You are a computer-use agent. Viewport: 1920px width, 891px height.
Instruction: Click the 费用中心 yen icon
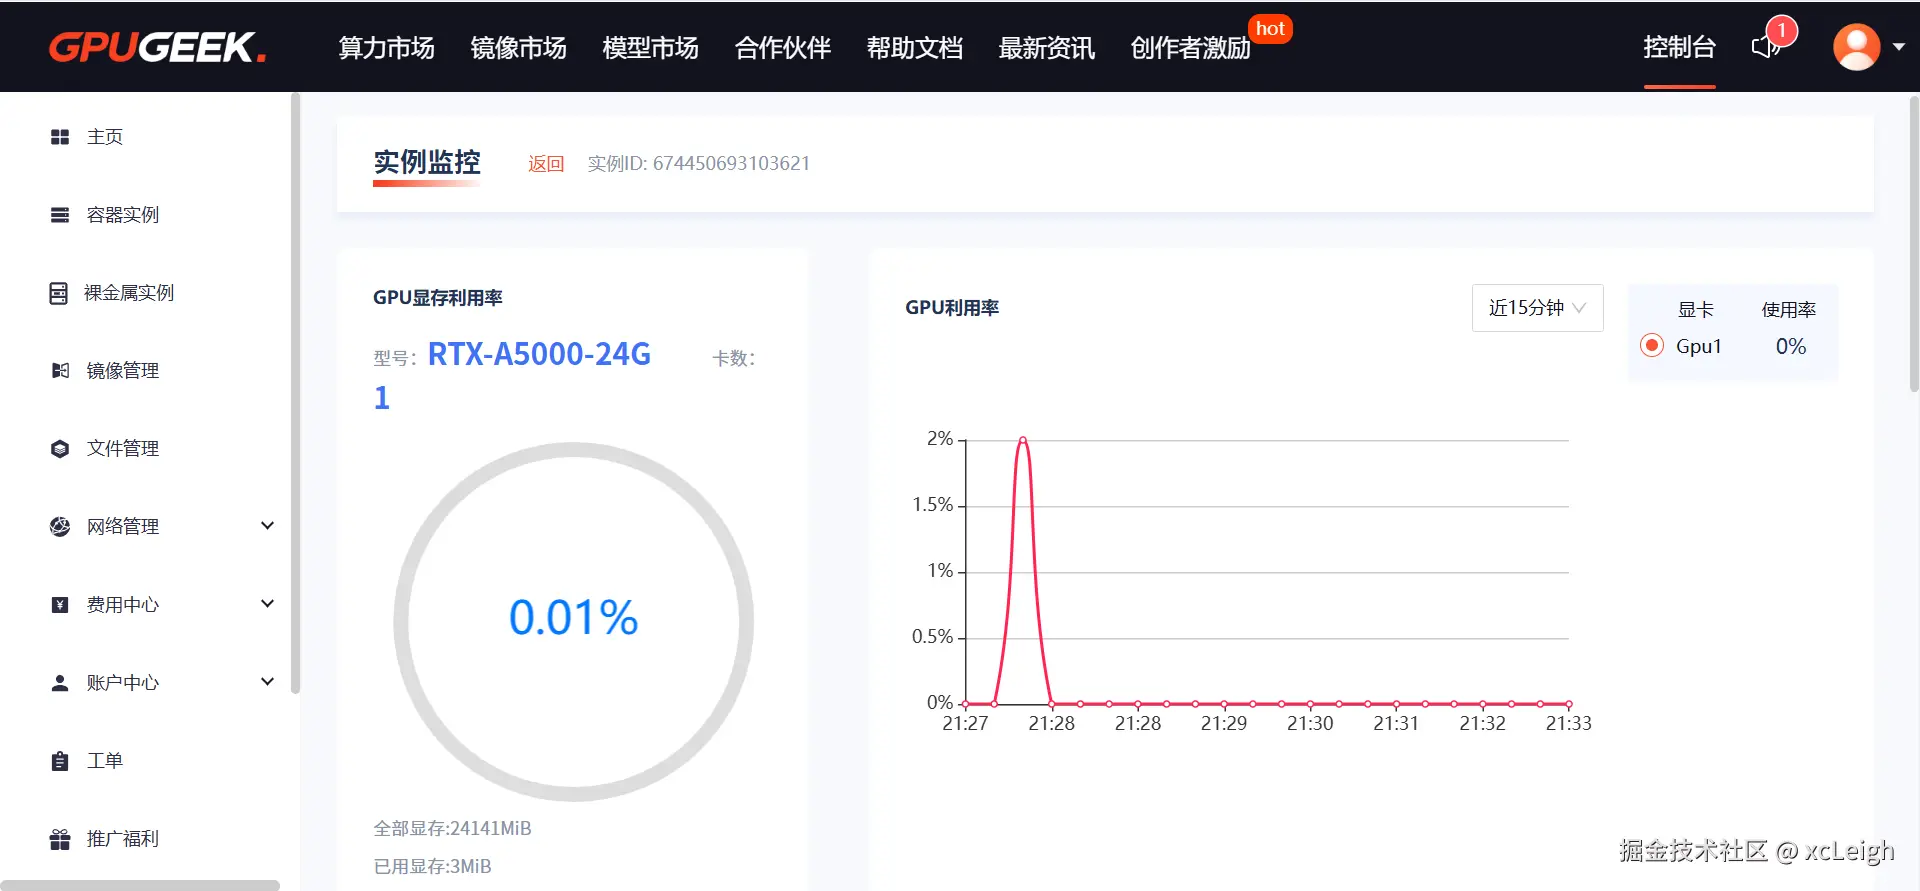click(60, 605)
